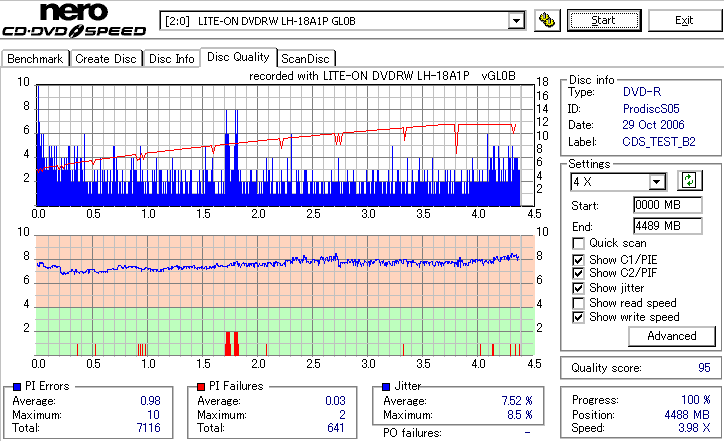Uncheck Show C1/PIE option

click(x=578, y=260)
